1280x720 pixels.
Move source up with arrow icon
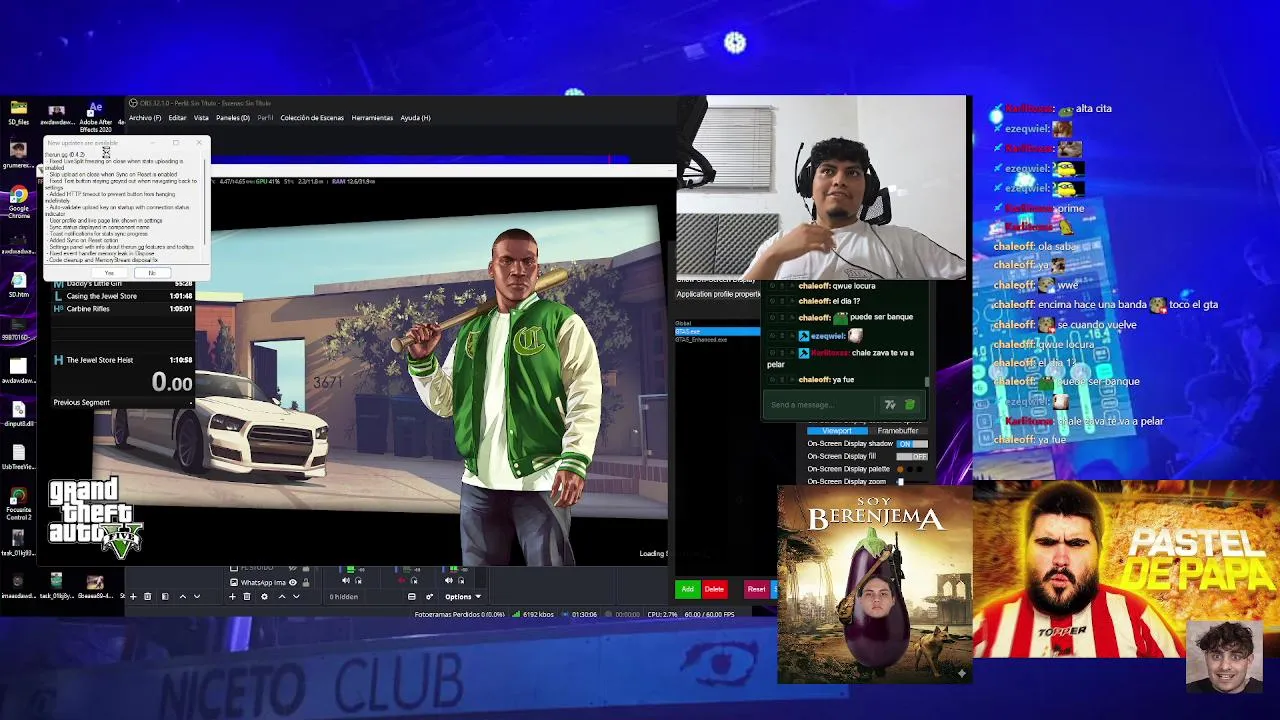pos(282,597)
